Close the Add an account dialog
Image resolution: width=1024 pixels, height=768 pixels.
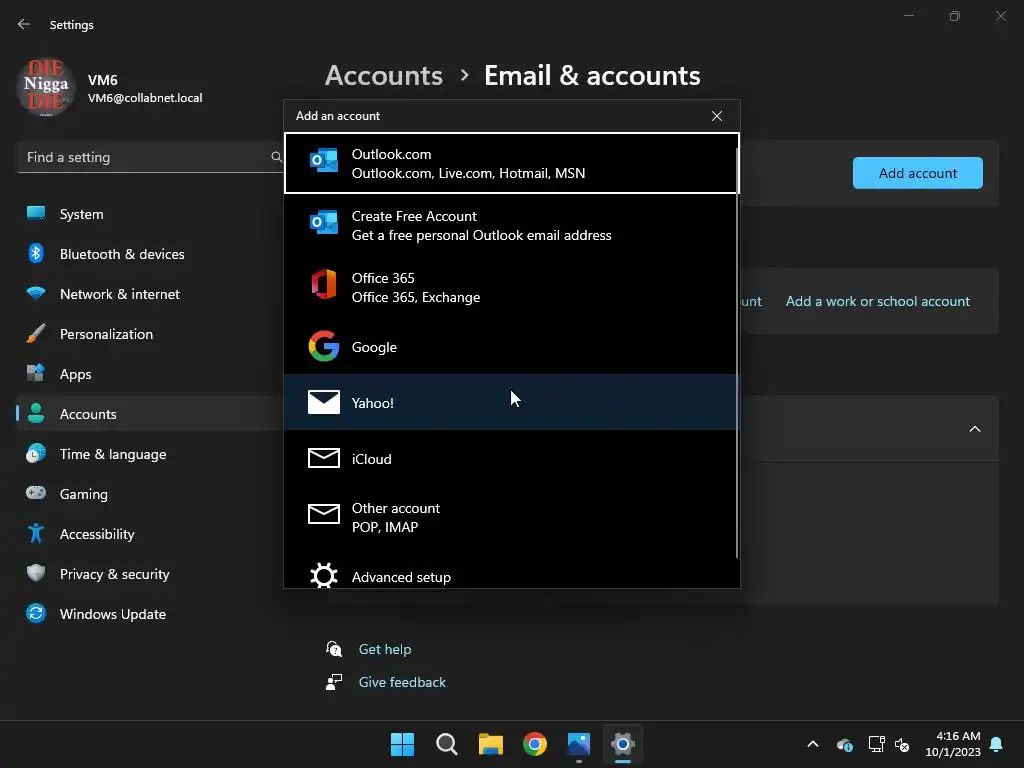click(716, 116)
